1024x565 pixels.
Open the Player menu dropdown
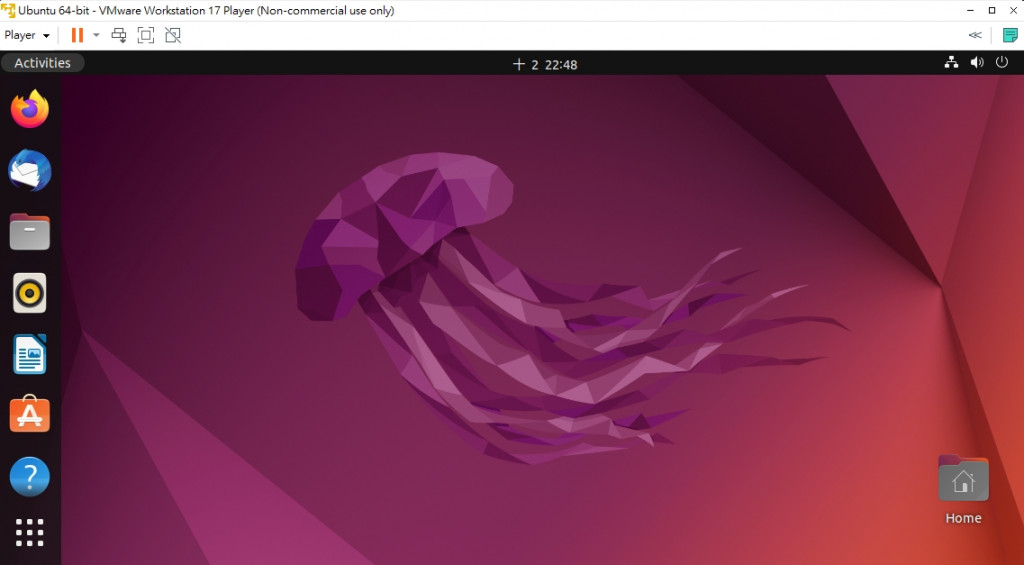(27, 35)
